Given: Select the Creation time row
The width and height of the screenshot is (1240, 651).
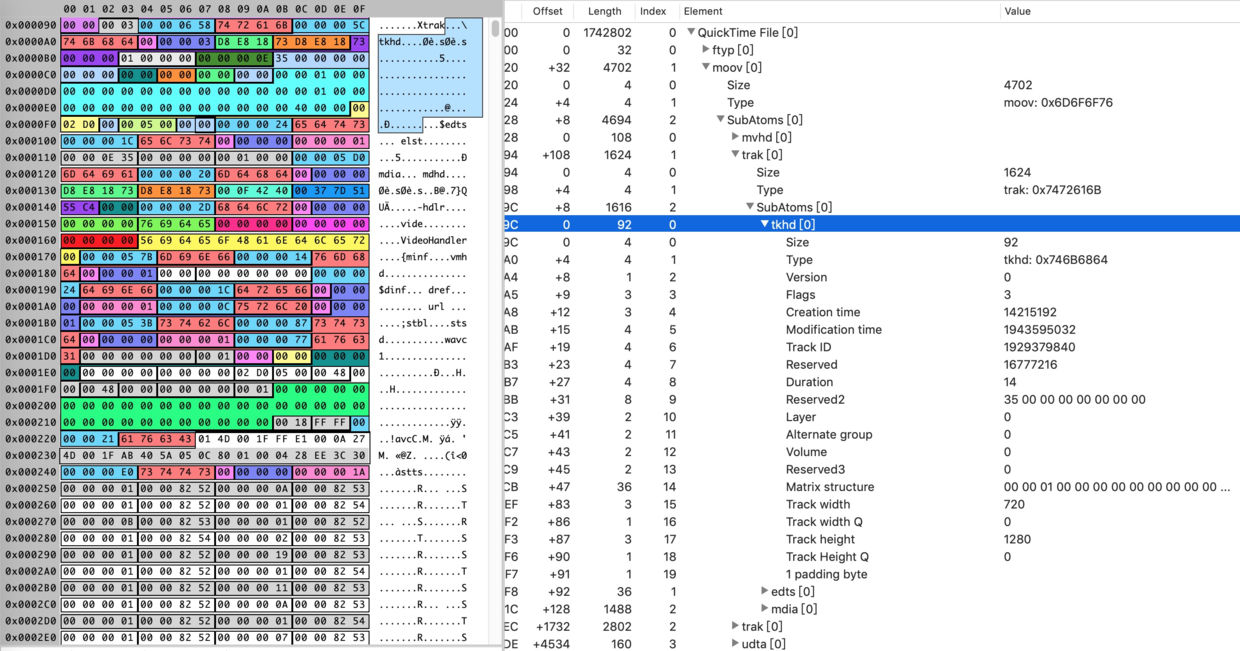Looking at the screenshot, I should click(871, 312).
